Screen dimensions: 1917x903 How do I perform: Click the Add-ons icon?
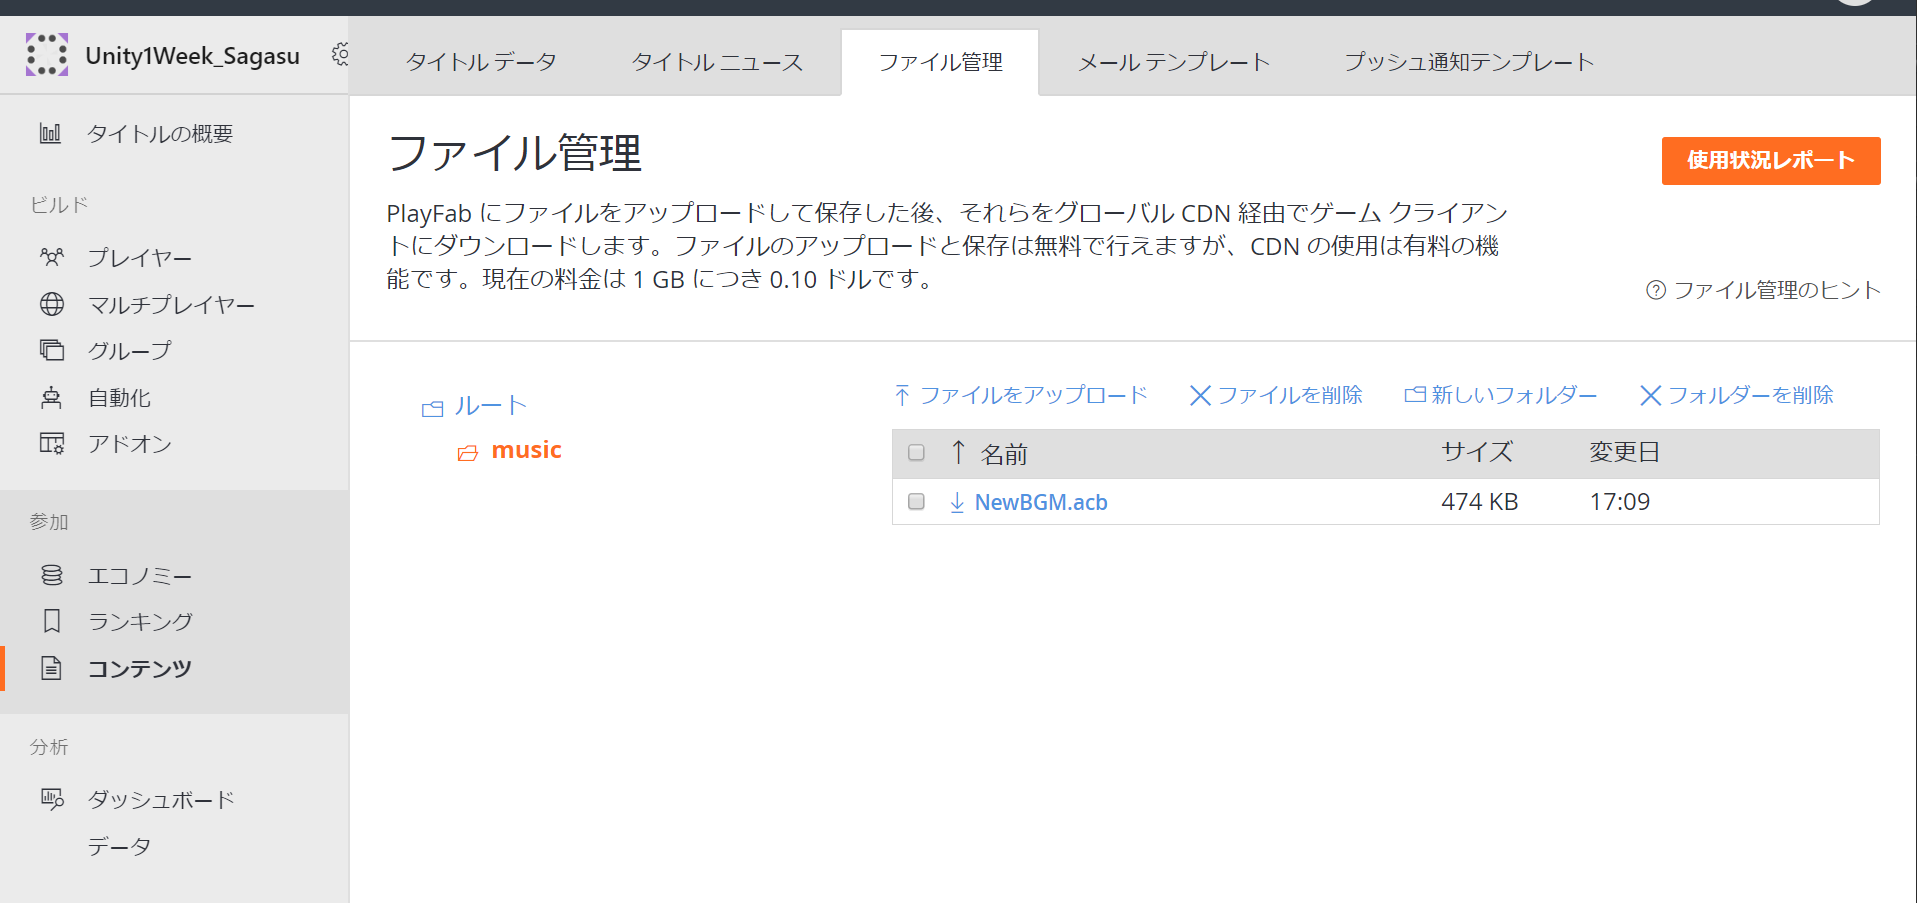52,443
